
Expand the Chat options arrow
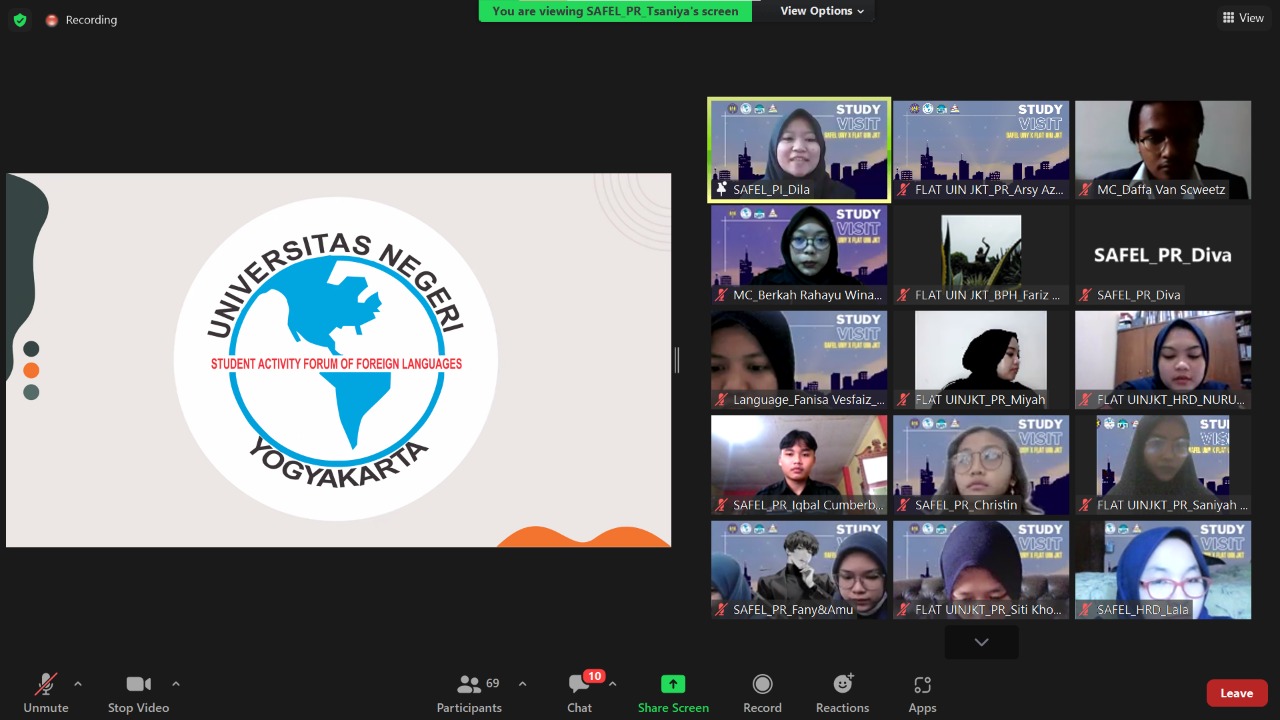[x=612, y=684]
